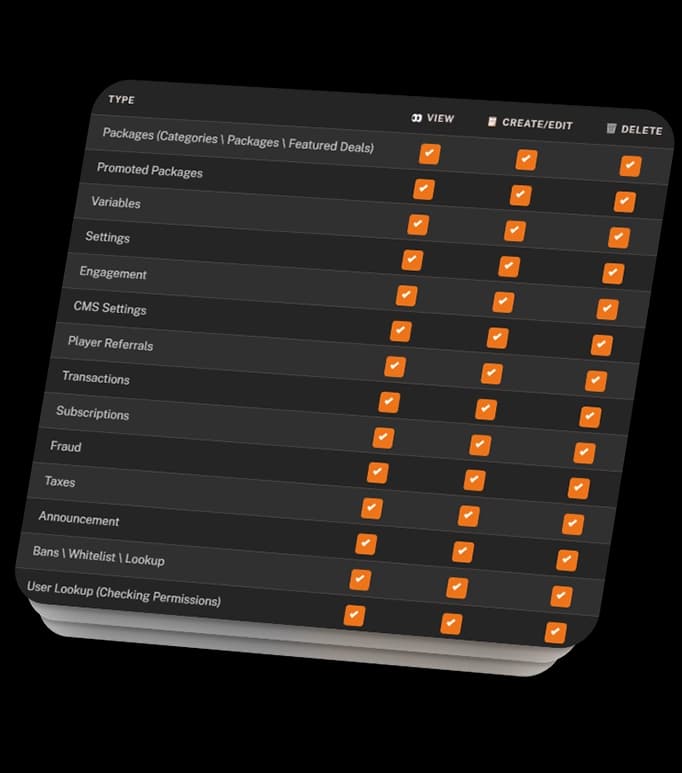
Task: Click the trash icon beside DELETE header
Action: pos(611,128)
